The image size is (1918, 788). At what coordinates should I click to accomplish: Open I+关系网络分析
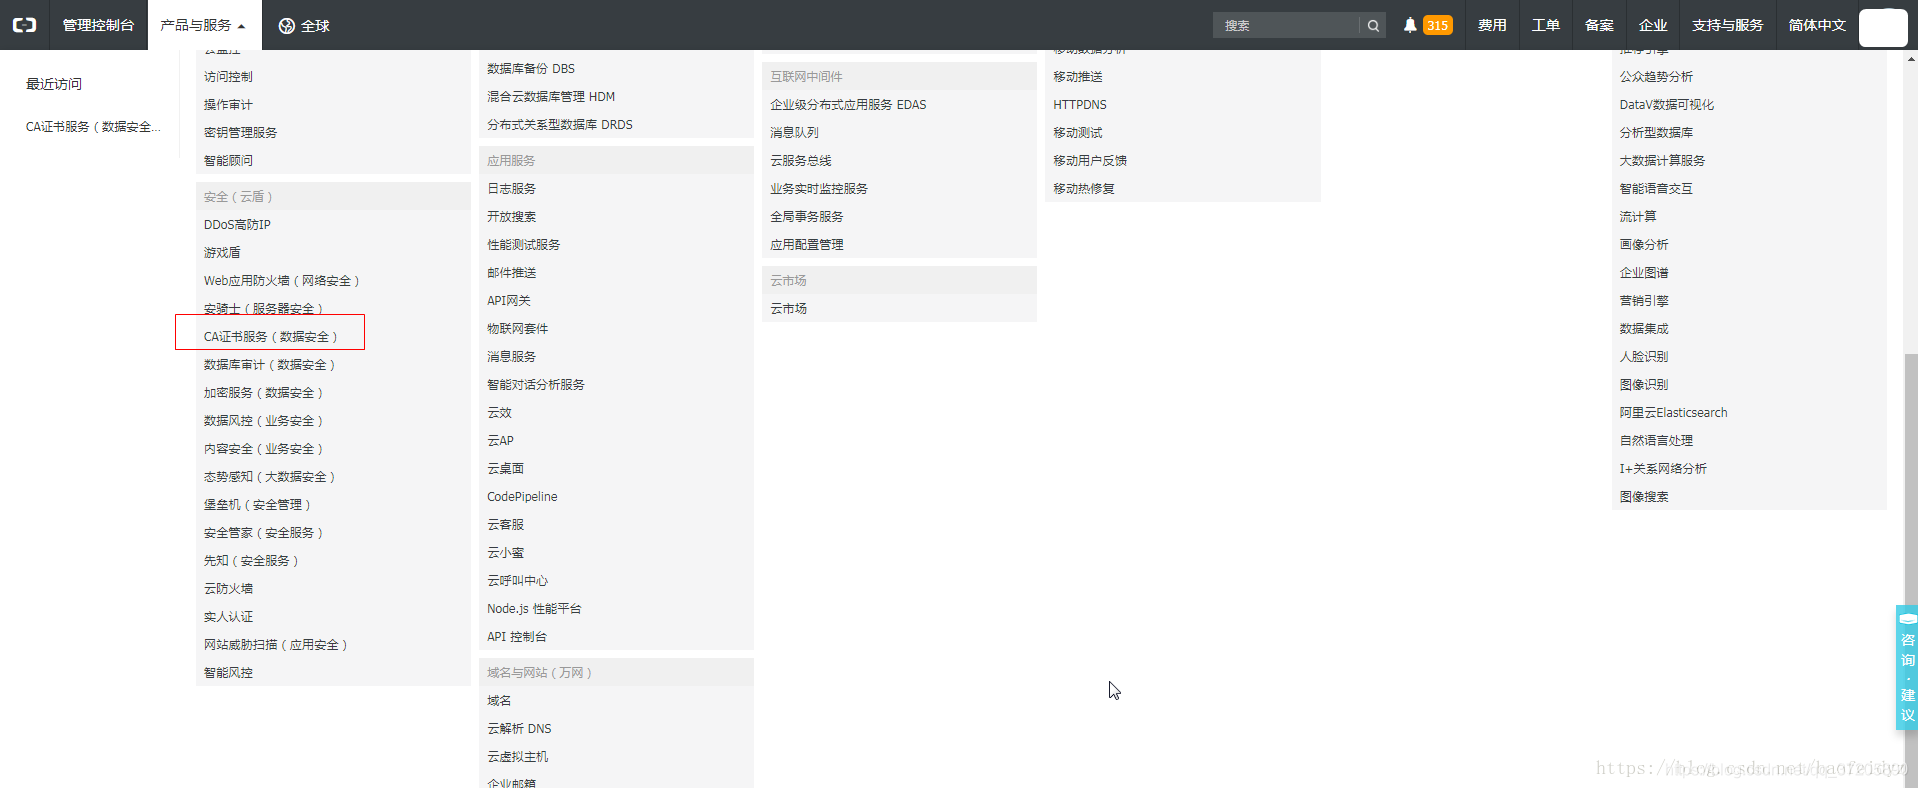point(1663,469)
